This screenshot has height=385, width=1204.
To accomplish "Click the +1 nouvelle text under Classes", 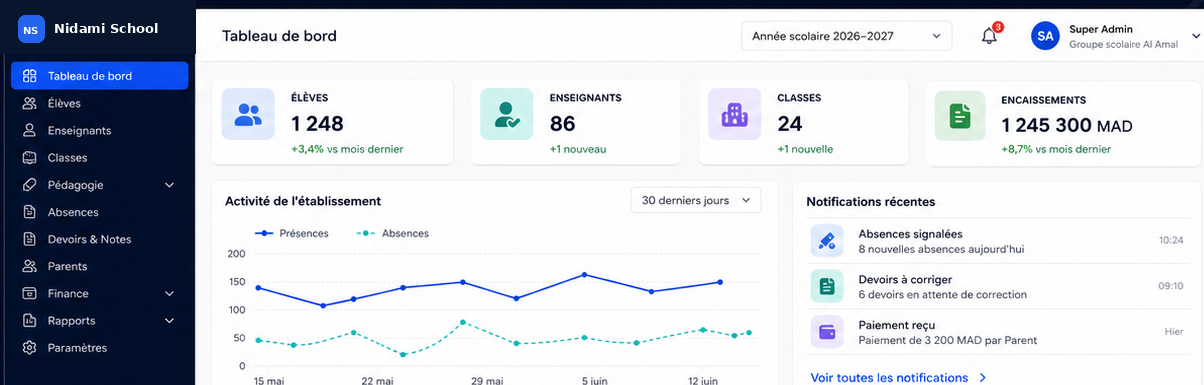I will 805,149.
